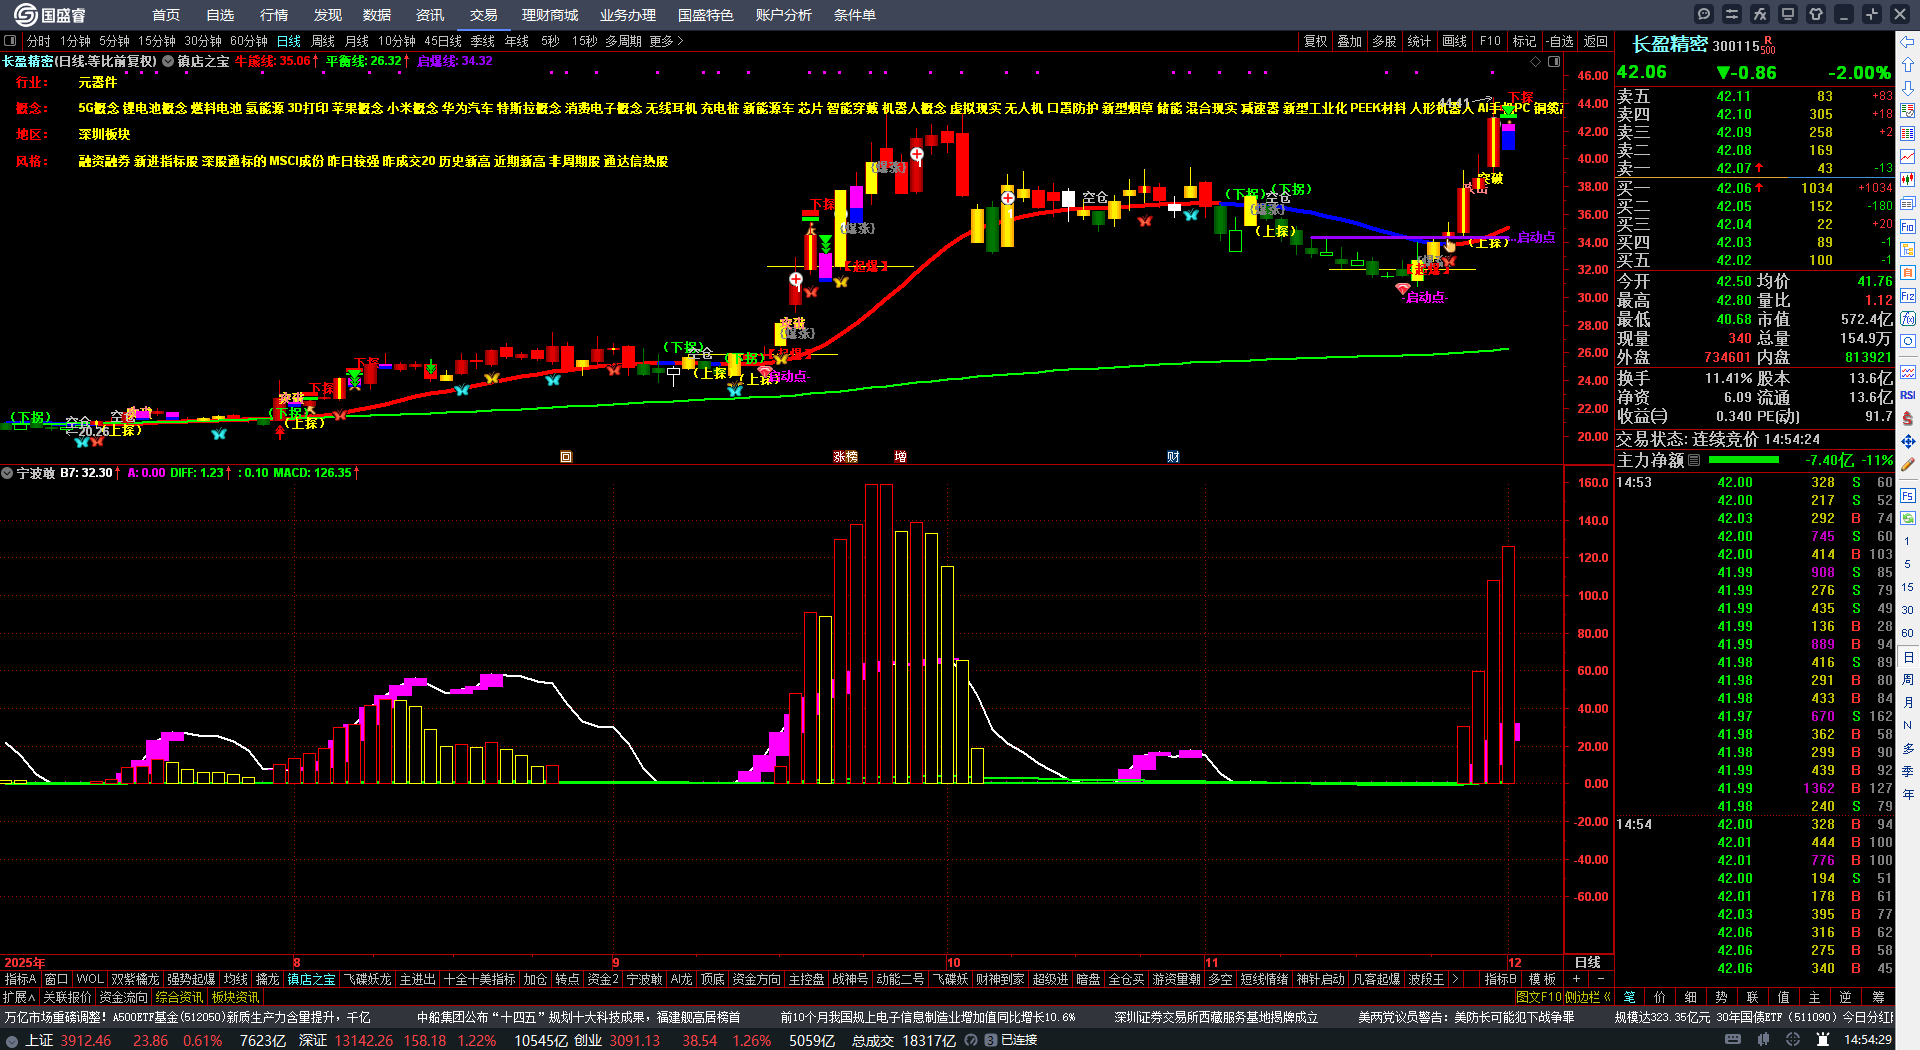Image resolution: width=1920 pixels, height=1050 pixels.
Task: Switch to the 60分钟 period tab
Action: 249,41
